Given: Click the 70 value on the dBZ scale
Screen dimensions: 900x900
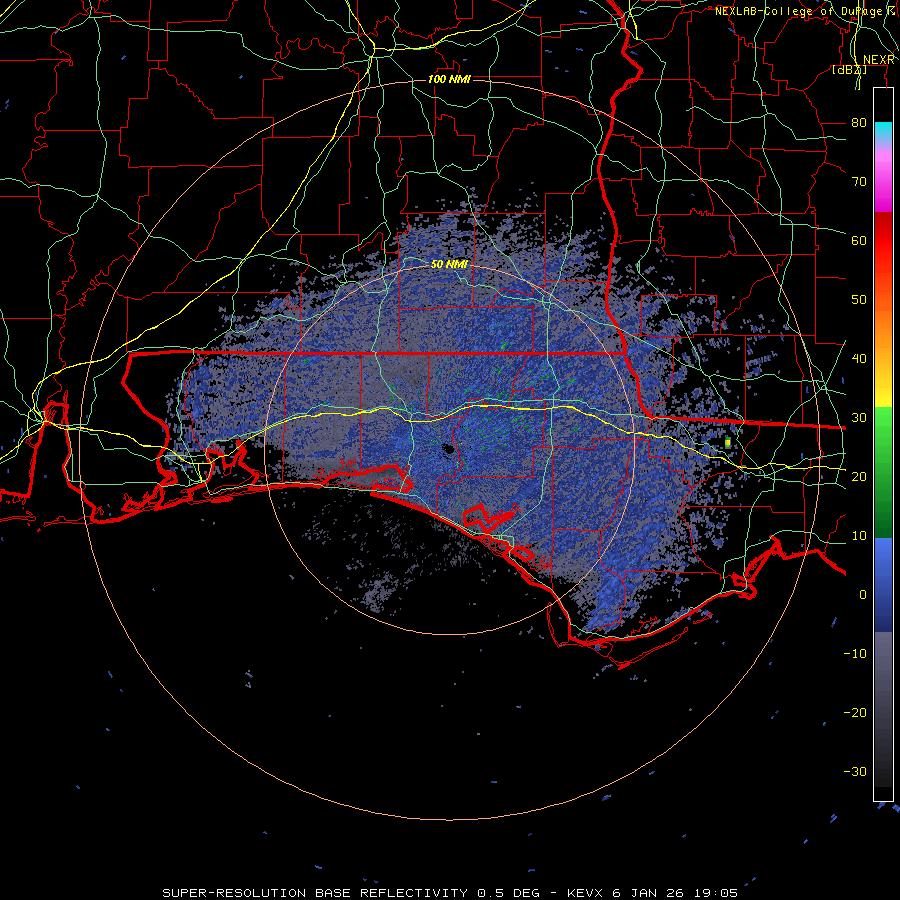Looking at the screenshot, I should (x=859, y=181).
